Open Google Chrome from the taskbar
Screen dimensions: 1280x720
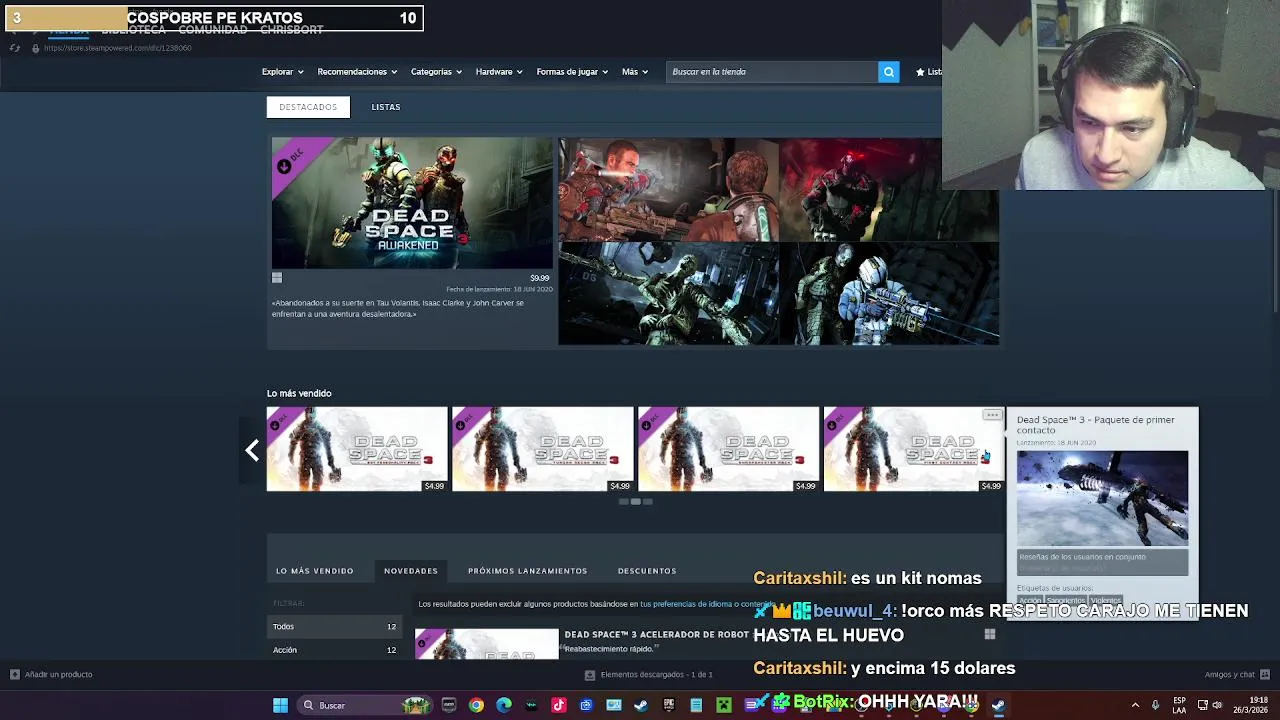(476, 705)
